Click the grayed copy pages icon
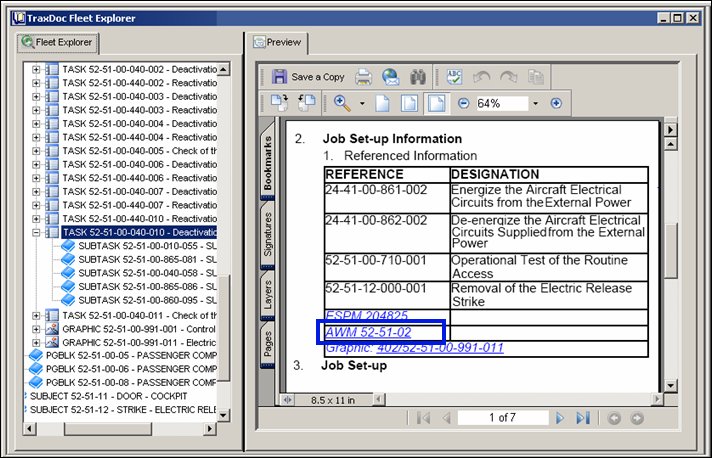712x458 pixels. click(x=536, y=77)
